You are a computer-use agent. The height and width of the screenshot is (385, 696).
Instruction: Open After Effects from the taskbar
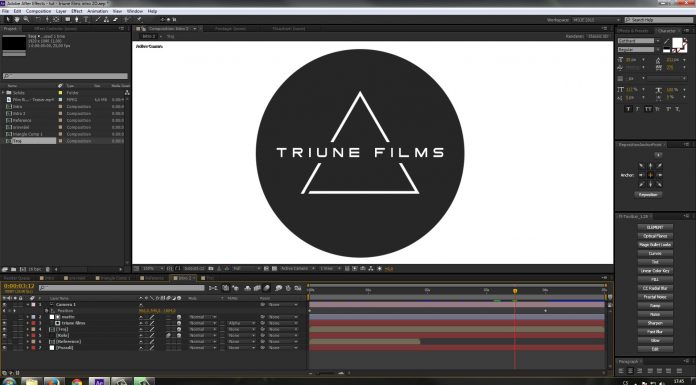tap(99, 381)
